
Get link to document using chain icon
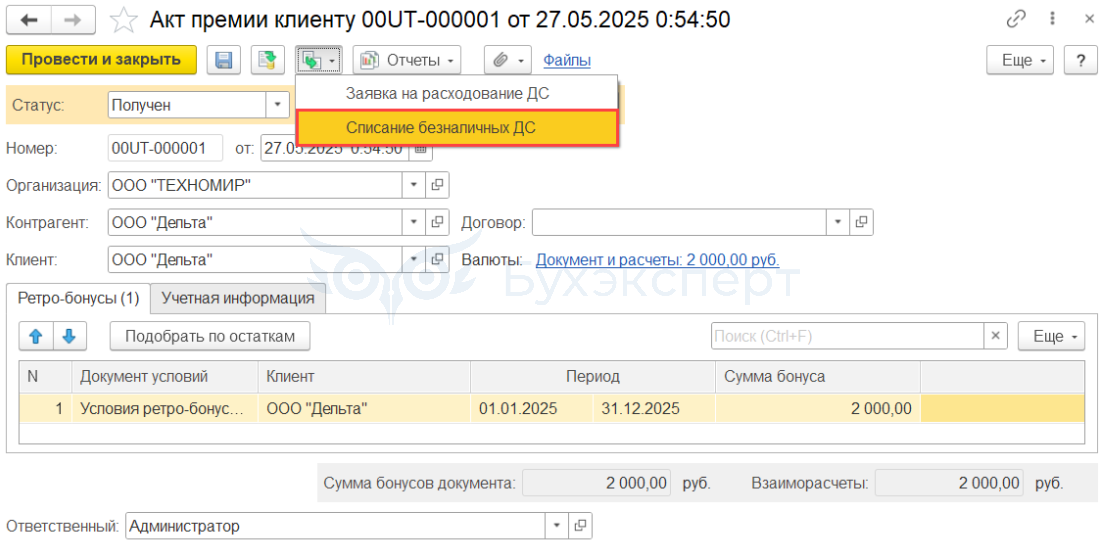point(1016,20)
